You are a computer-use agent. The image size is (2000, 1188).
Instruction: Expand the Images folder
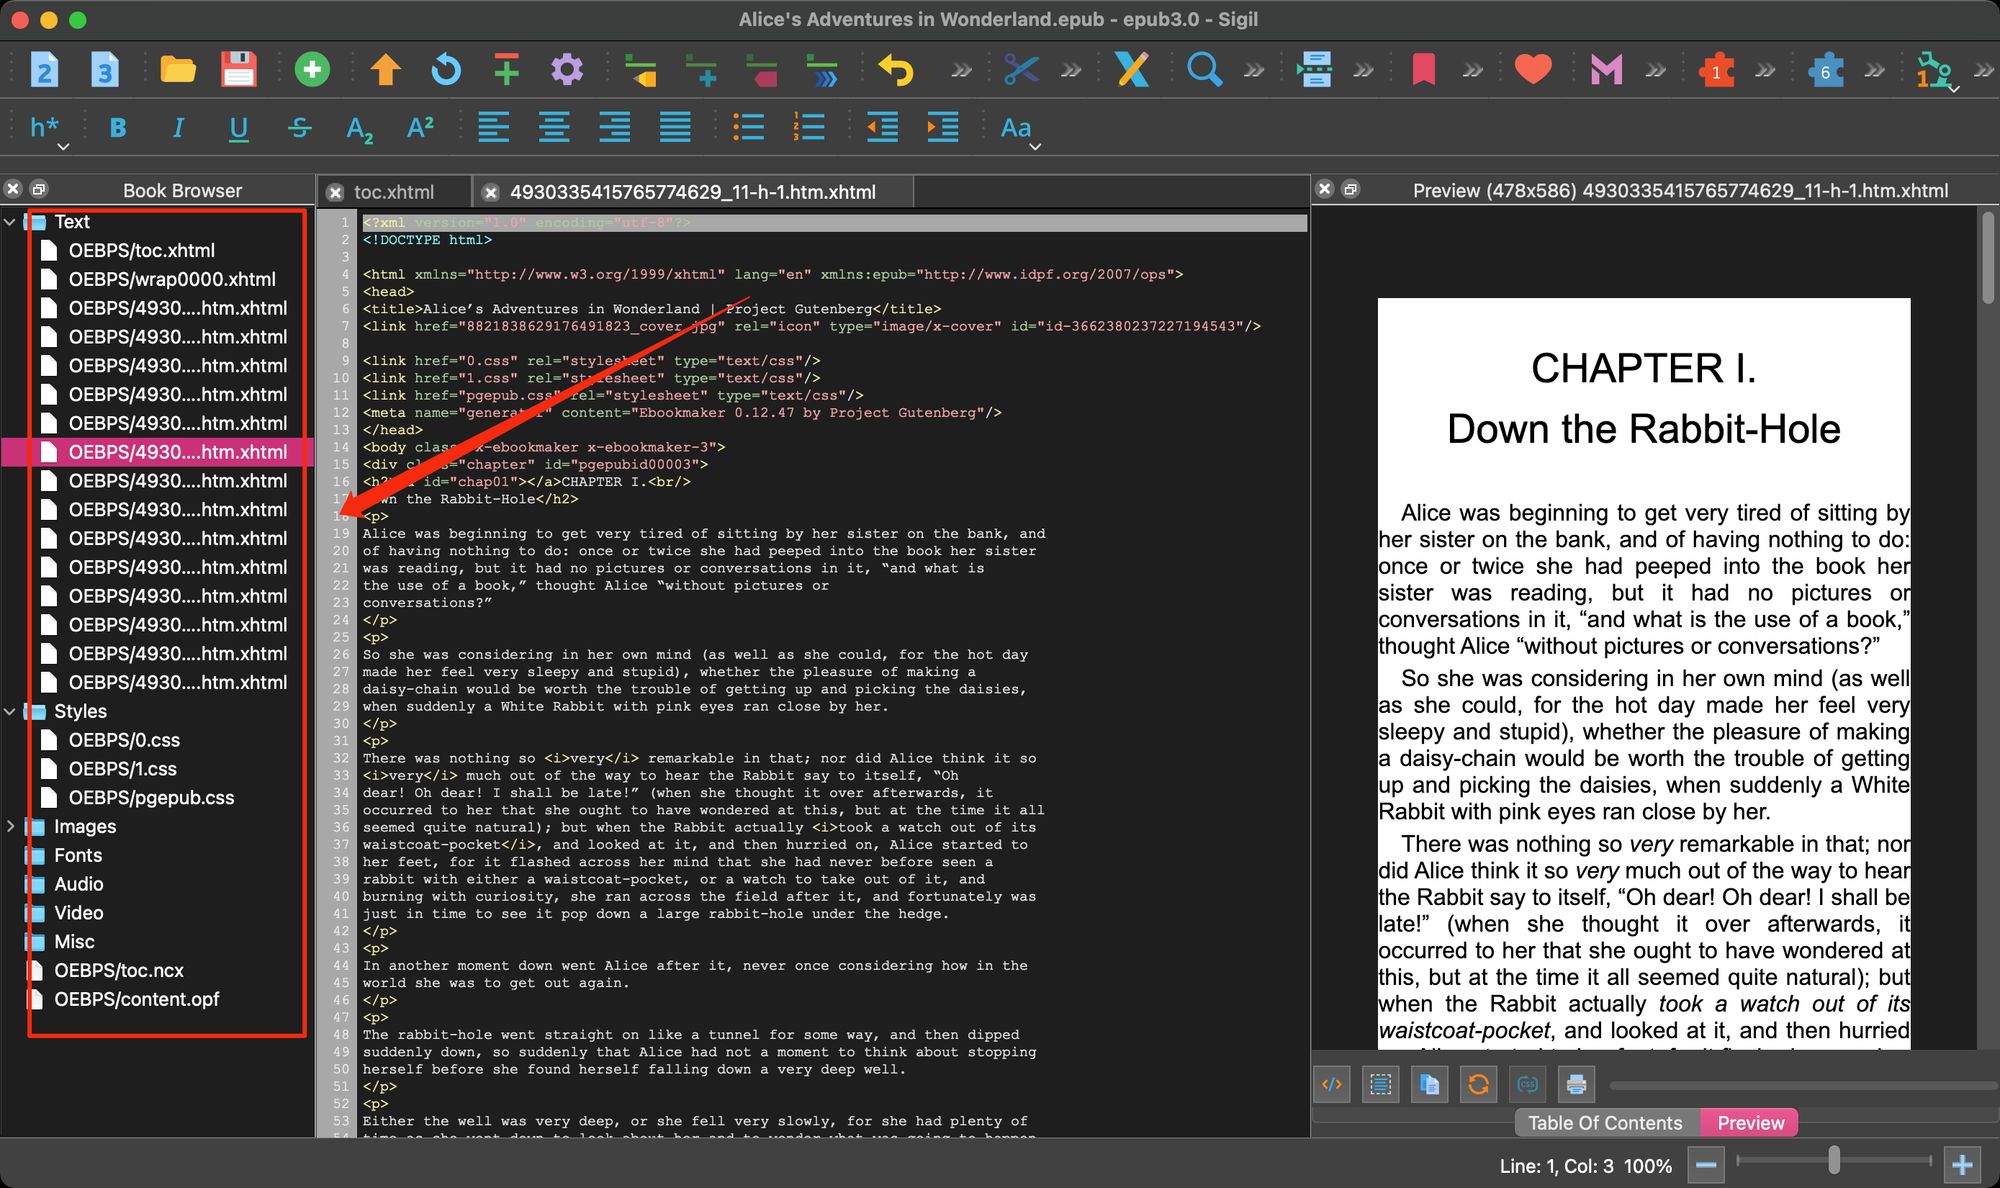[10, 827]
